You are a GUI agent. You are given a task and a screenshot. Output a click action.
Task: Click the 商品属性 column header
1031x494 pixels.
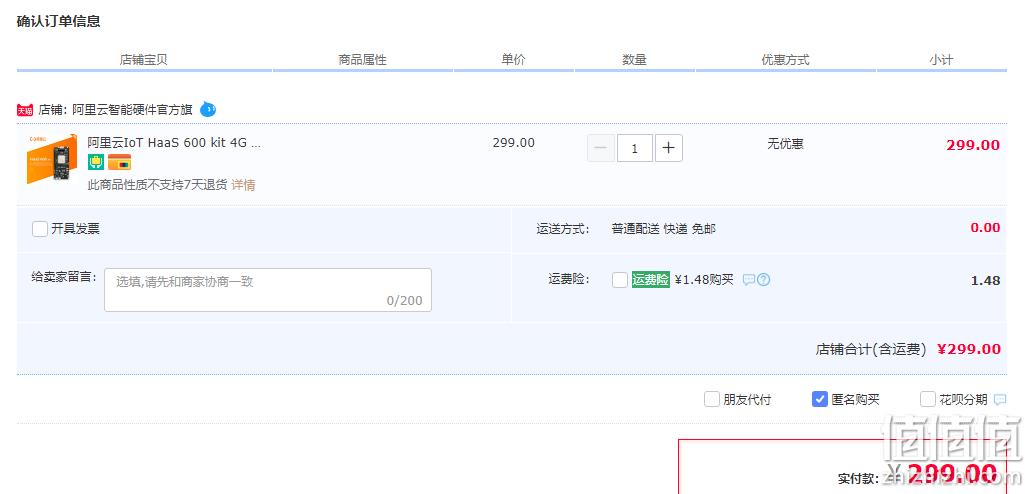pos(362,60)
